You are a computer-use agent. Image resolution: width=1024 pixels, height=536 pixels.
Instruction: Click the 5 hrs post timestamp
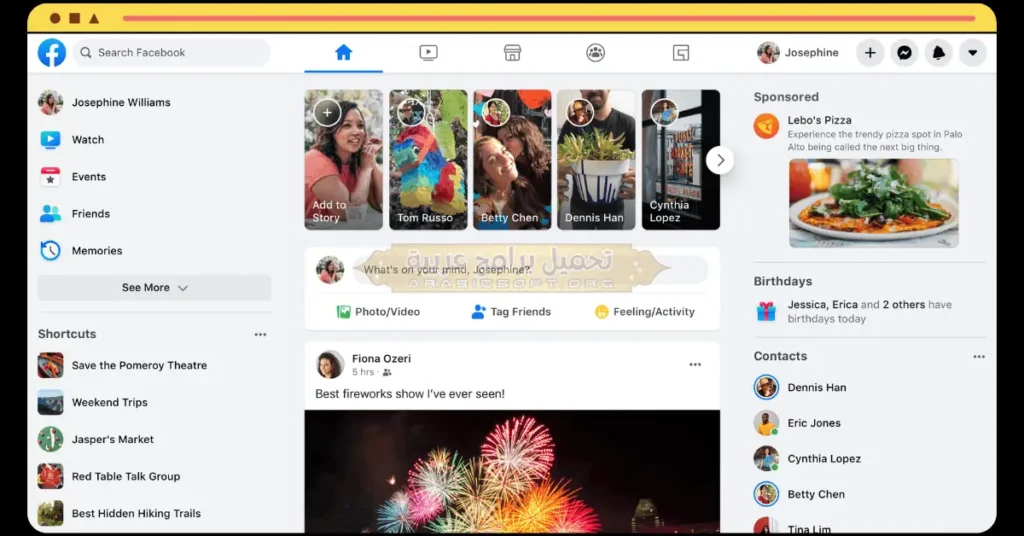363,372
